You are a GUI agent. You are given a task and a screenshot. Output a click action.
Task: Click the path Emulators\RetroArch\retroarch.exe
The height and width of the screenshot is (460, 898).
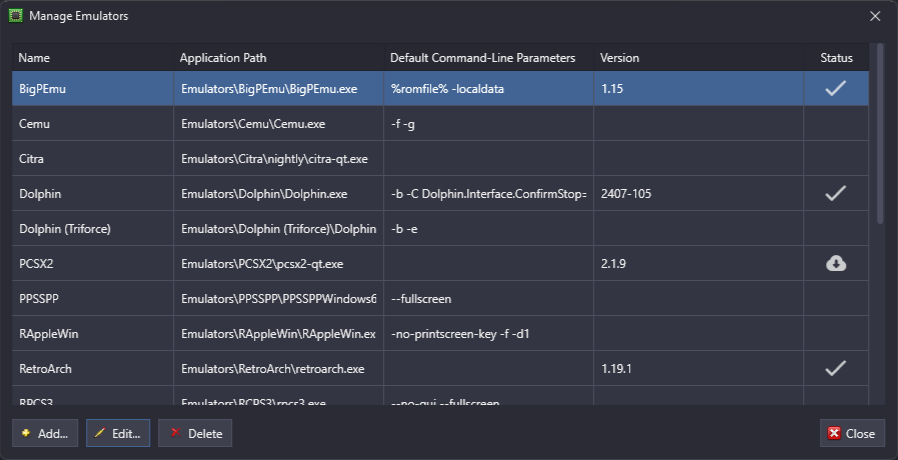coord(273,368)
